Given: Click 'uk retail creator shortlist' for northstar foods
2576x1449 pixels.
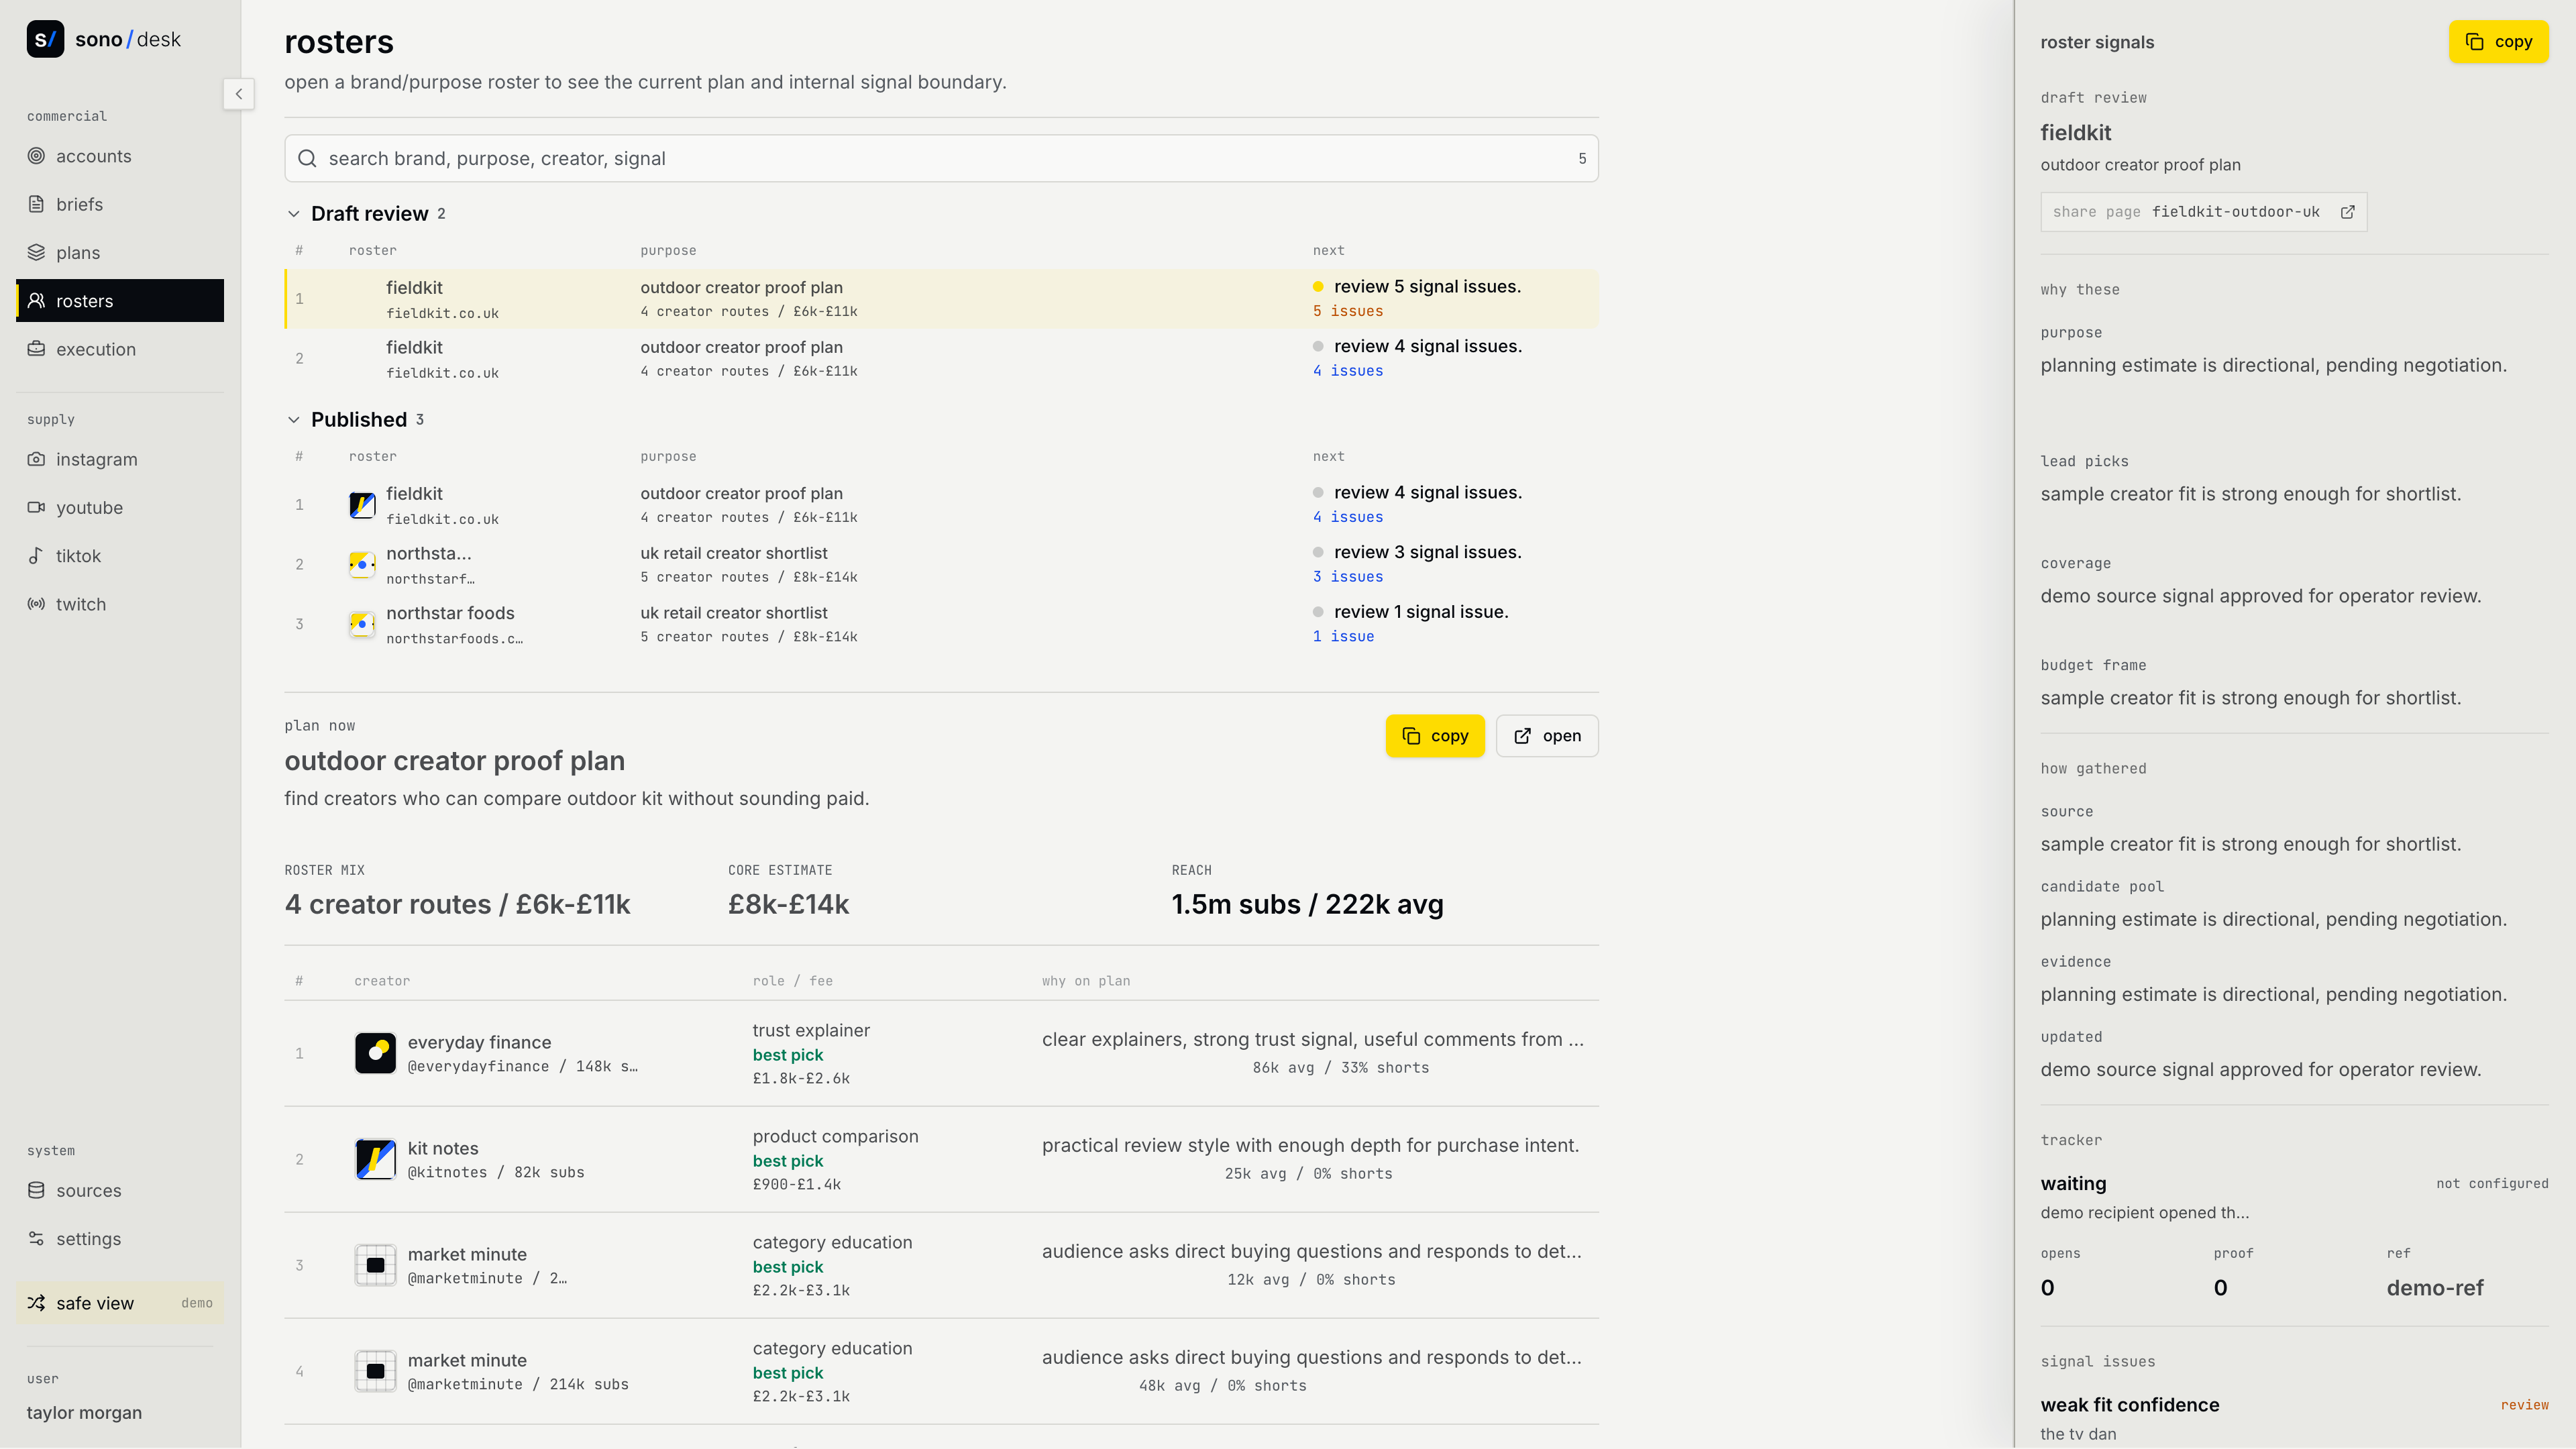Looking at the screenshot, I should (x=734, y=613).
